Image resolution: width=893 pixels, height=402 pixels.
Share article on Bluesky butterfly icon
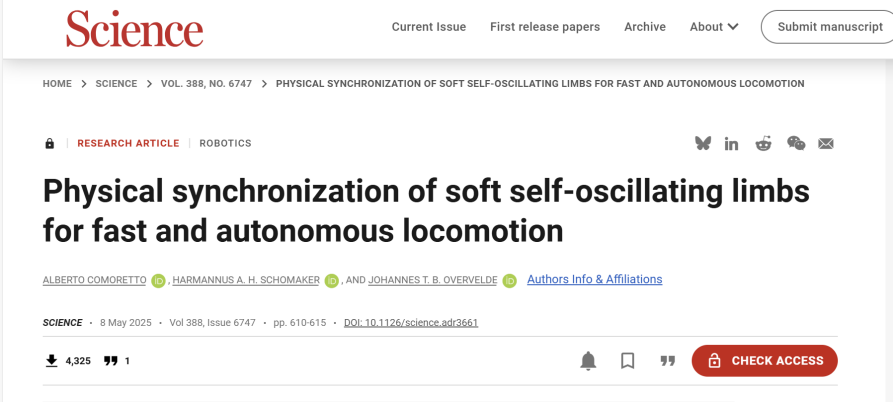tap(703, 143)
